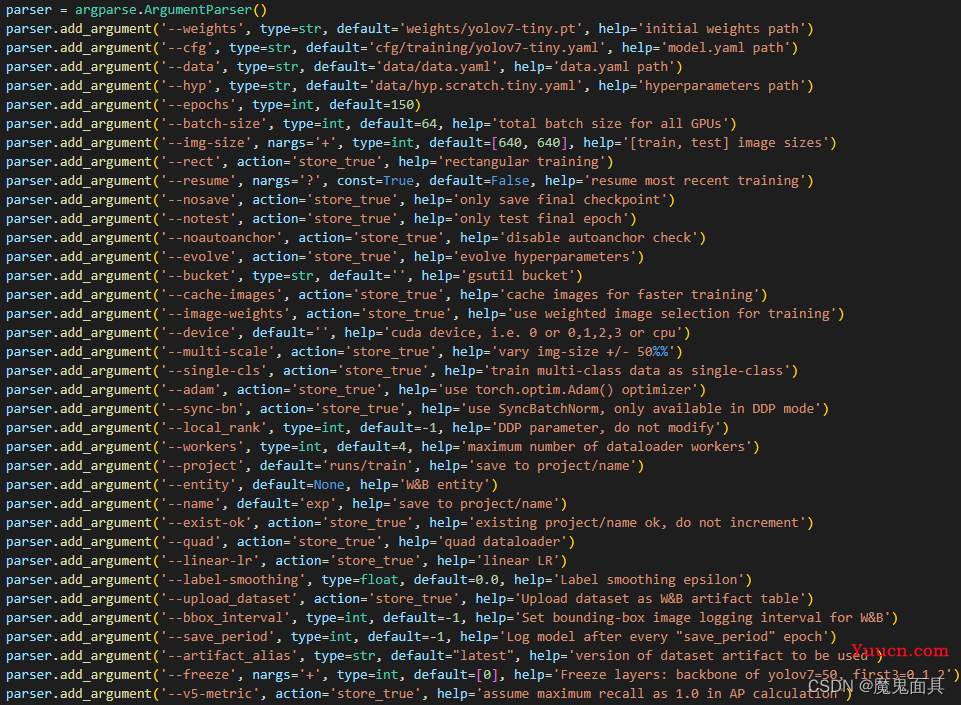Viewport: 961px width, 705px height.
Task: Click the '--bbox_interval' argument string
Action: tap(226, 618)
